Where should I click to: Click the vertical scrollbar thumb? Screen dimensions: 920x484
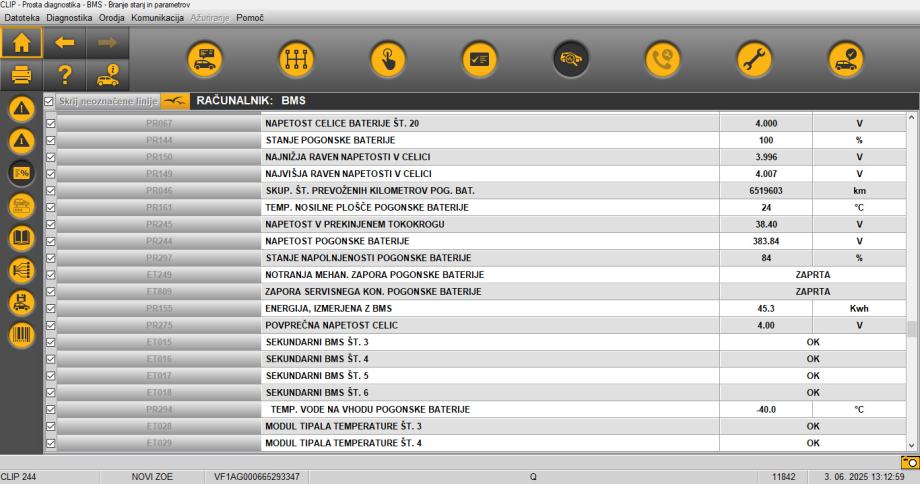pos(911,329)
